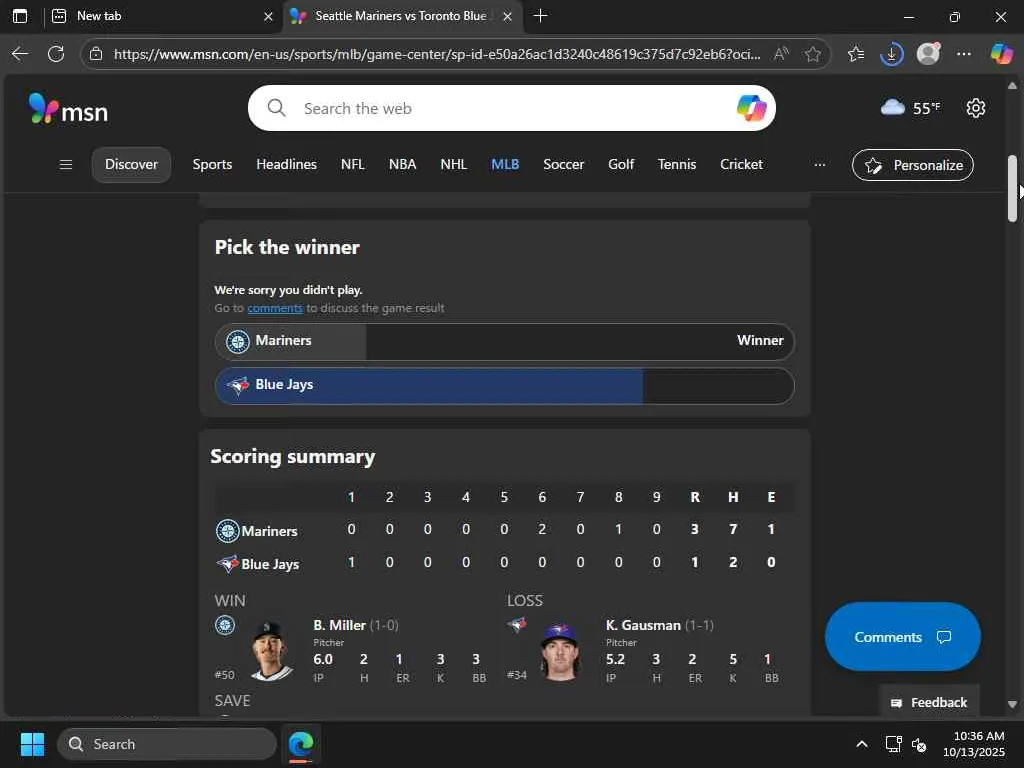Open tab actions menu icon
Image resolution: width=1024 pixels, height=768 pixels.
click(20, 16)
